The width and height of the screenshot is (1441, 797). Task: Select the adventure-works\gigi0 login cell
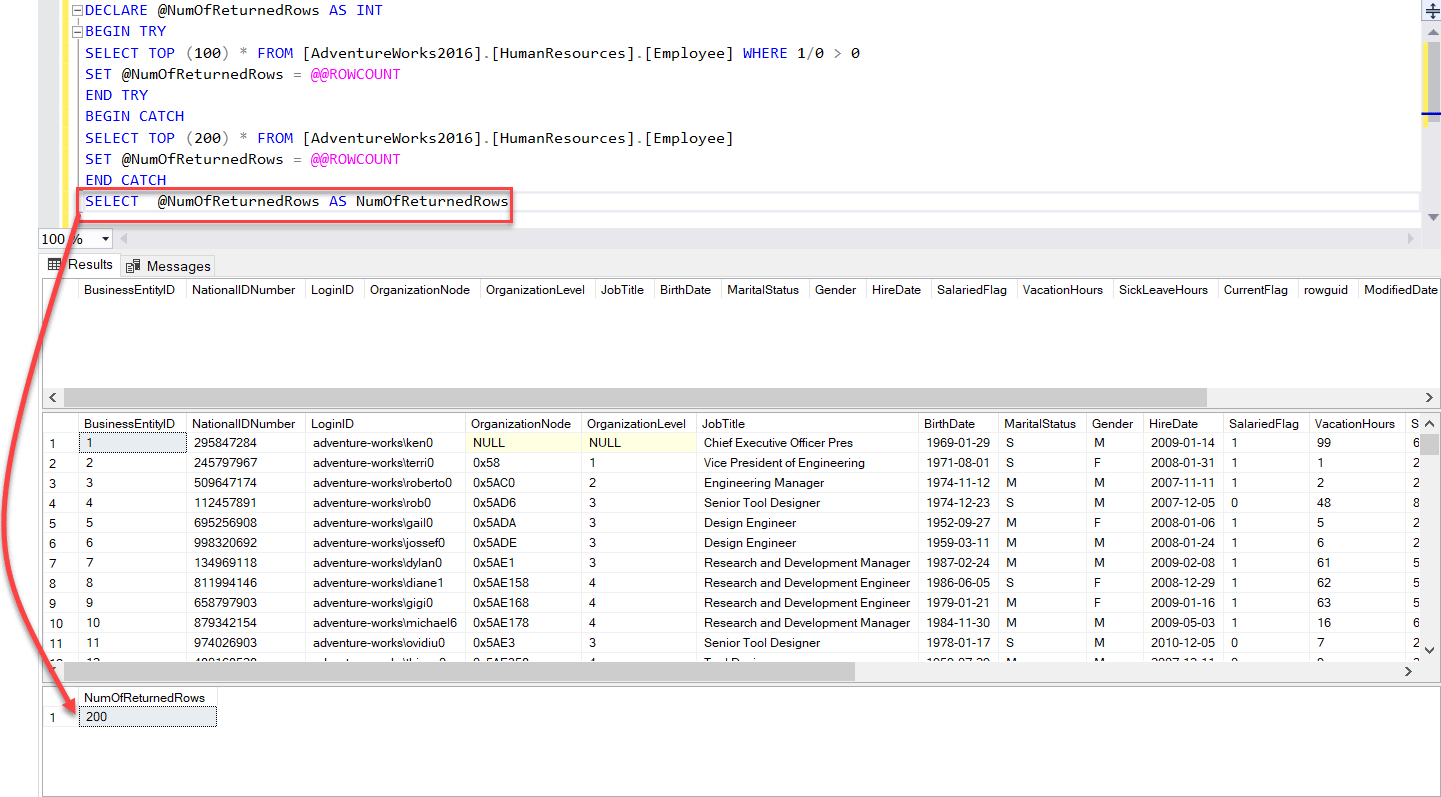(x=385, y=603)
